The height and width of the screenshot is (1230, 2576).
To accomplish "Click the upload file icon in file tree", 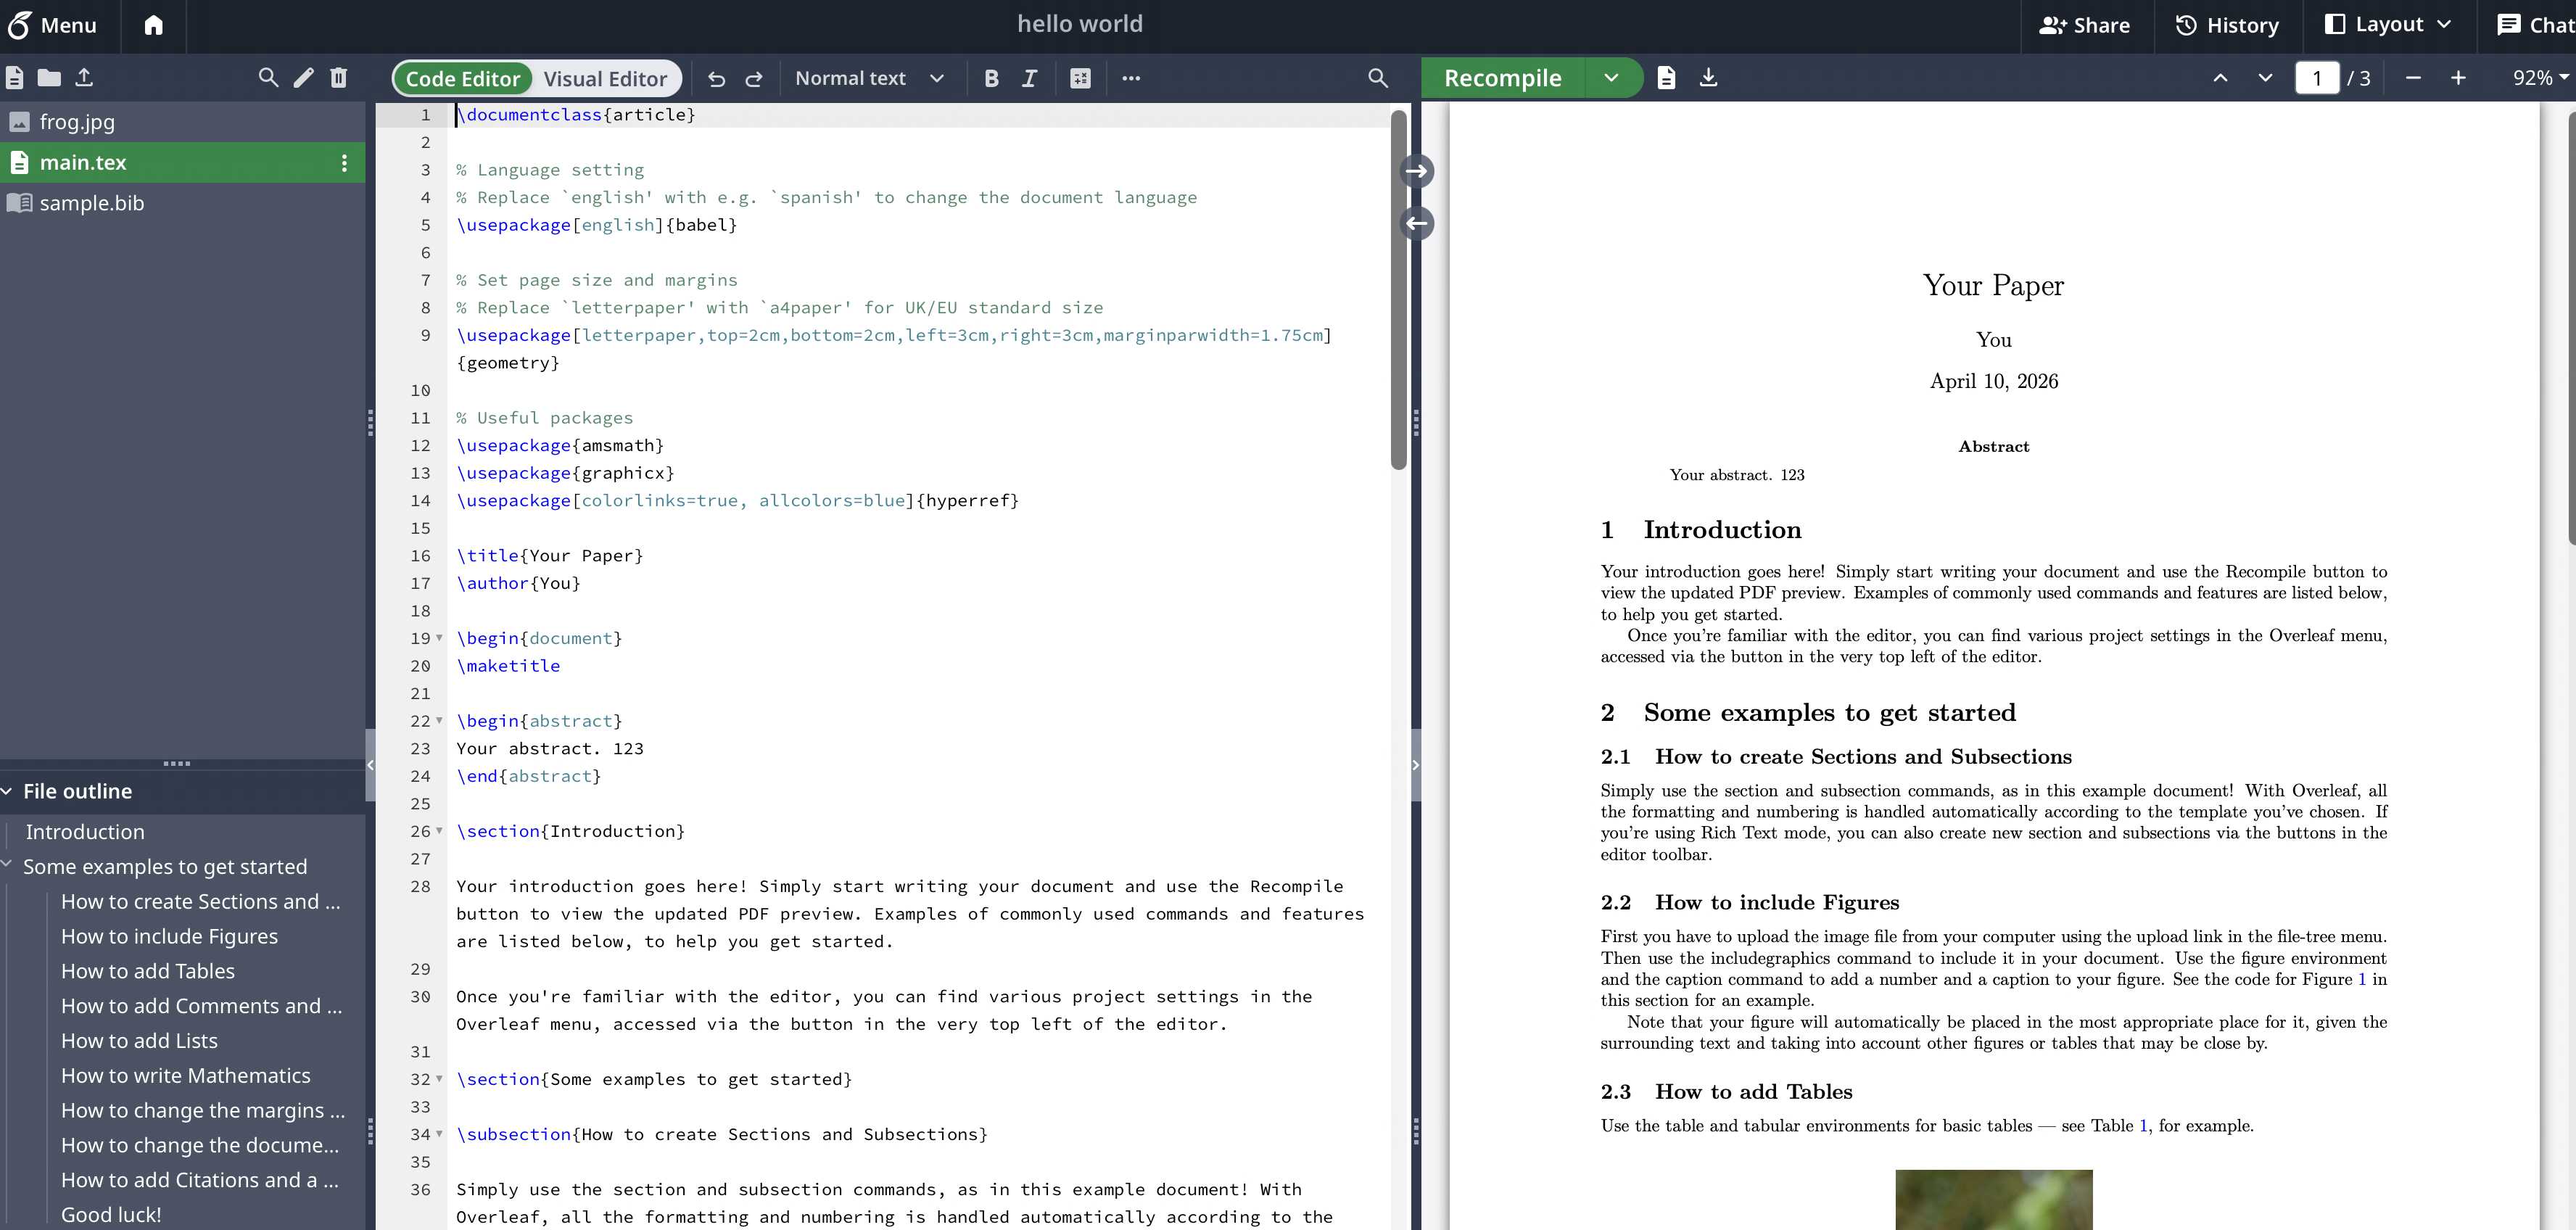I will [84, 77].
